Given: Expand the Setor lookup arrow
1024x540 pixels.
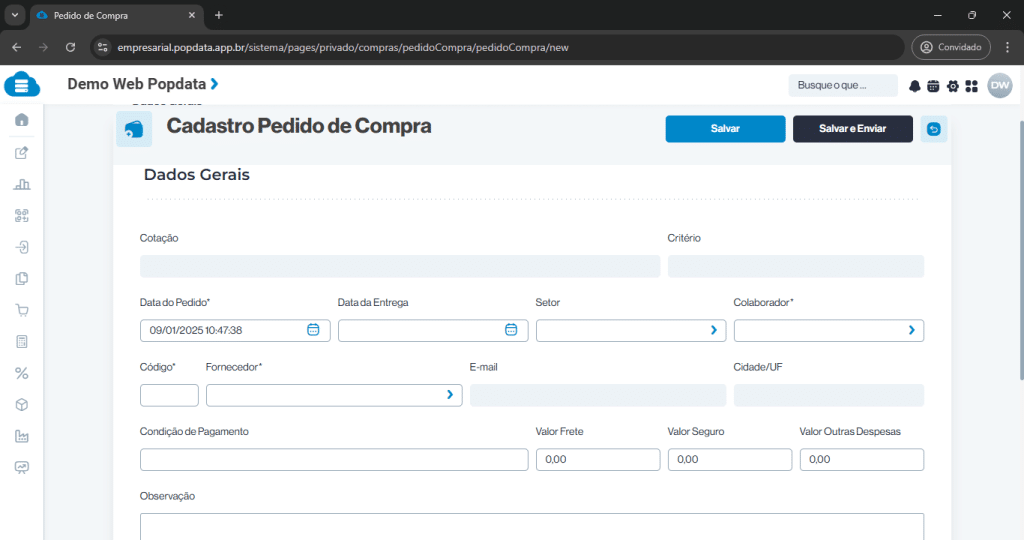Looking at the screenshot, I should (713, 330).
